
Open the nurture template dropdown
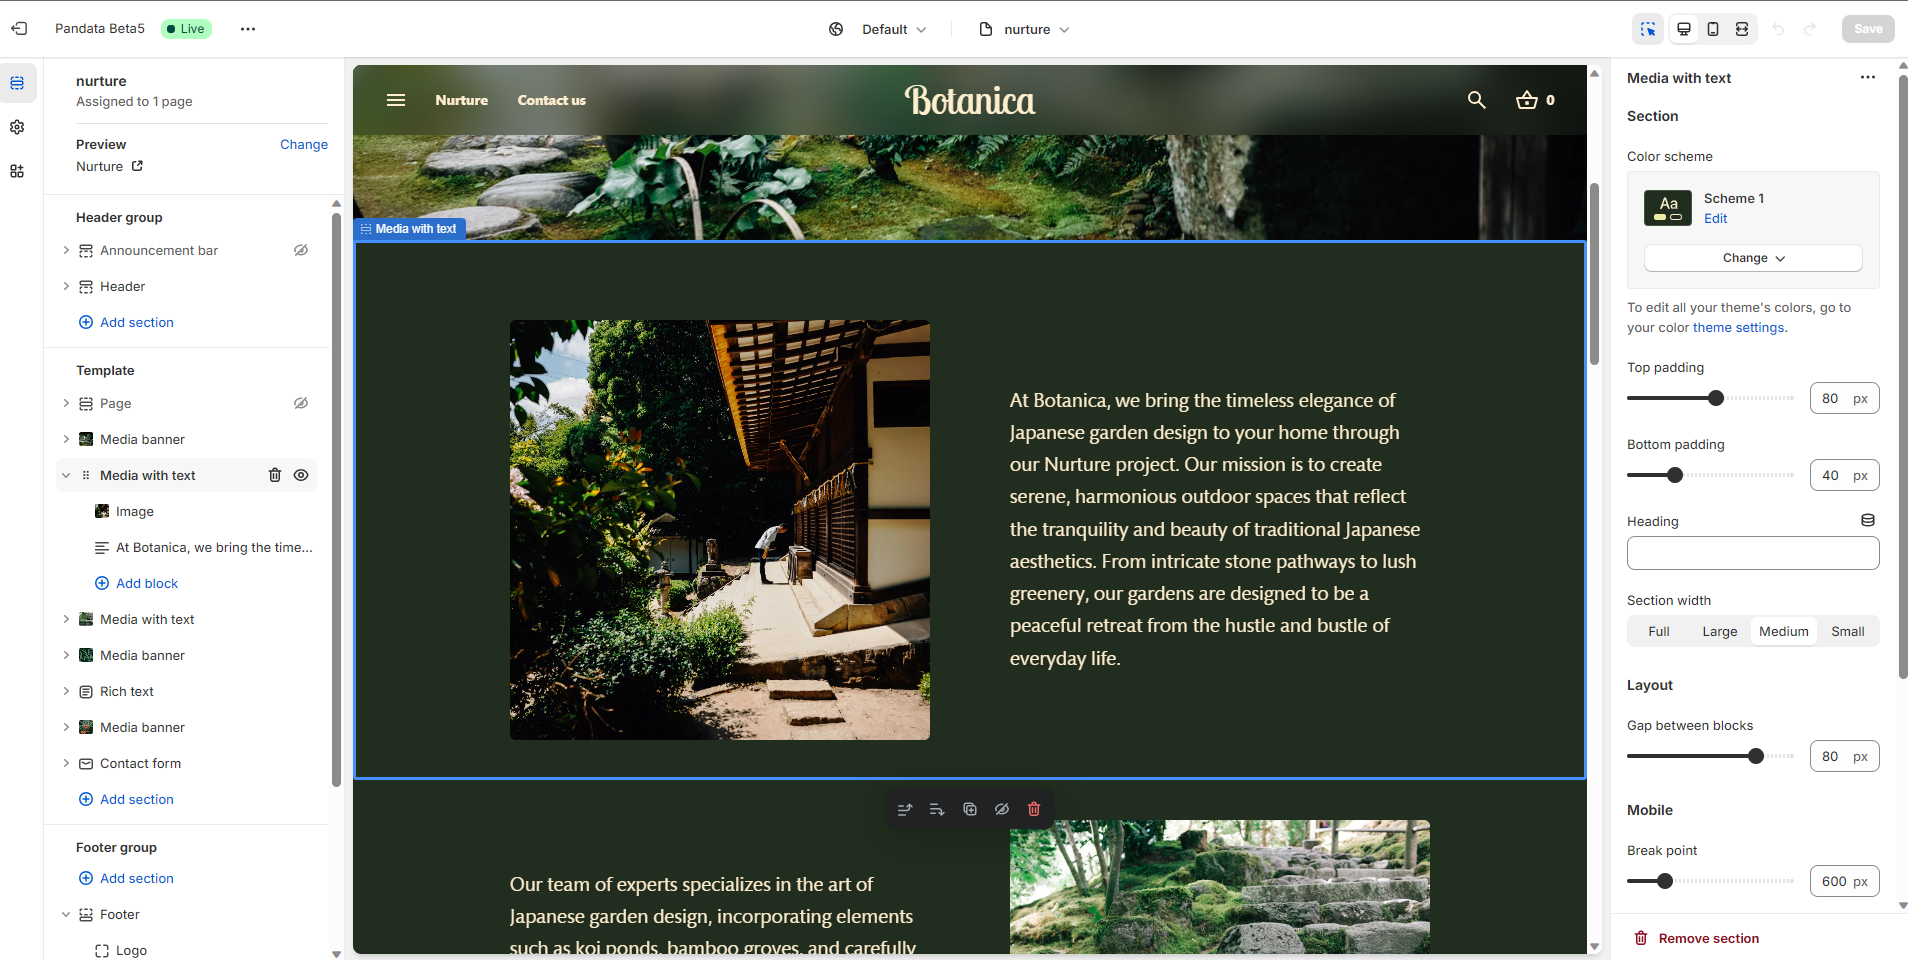click(1025, 29)
